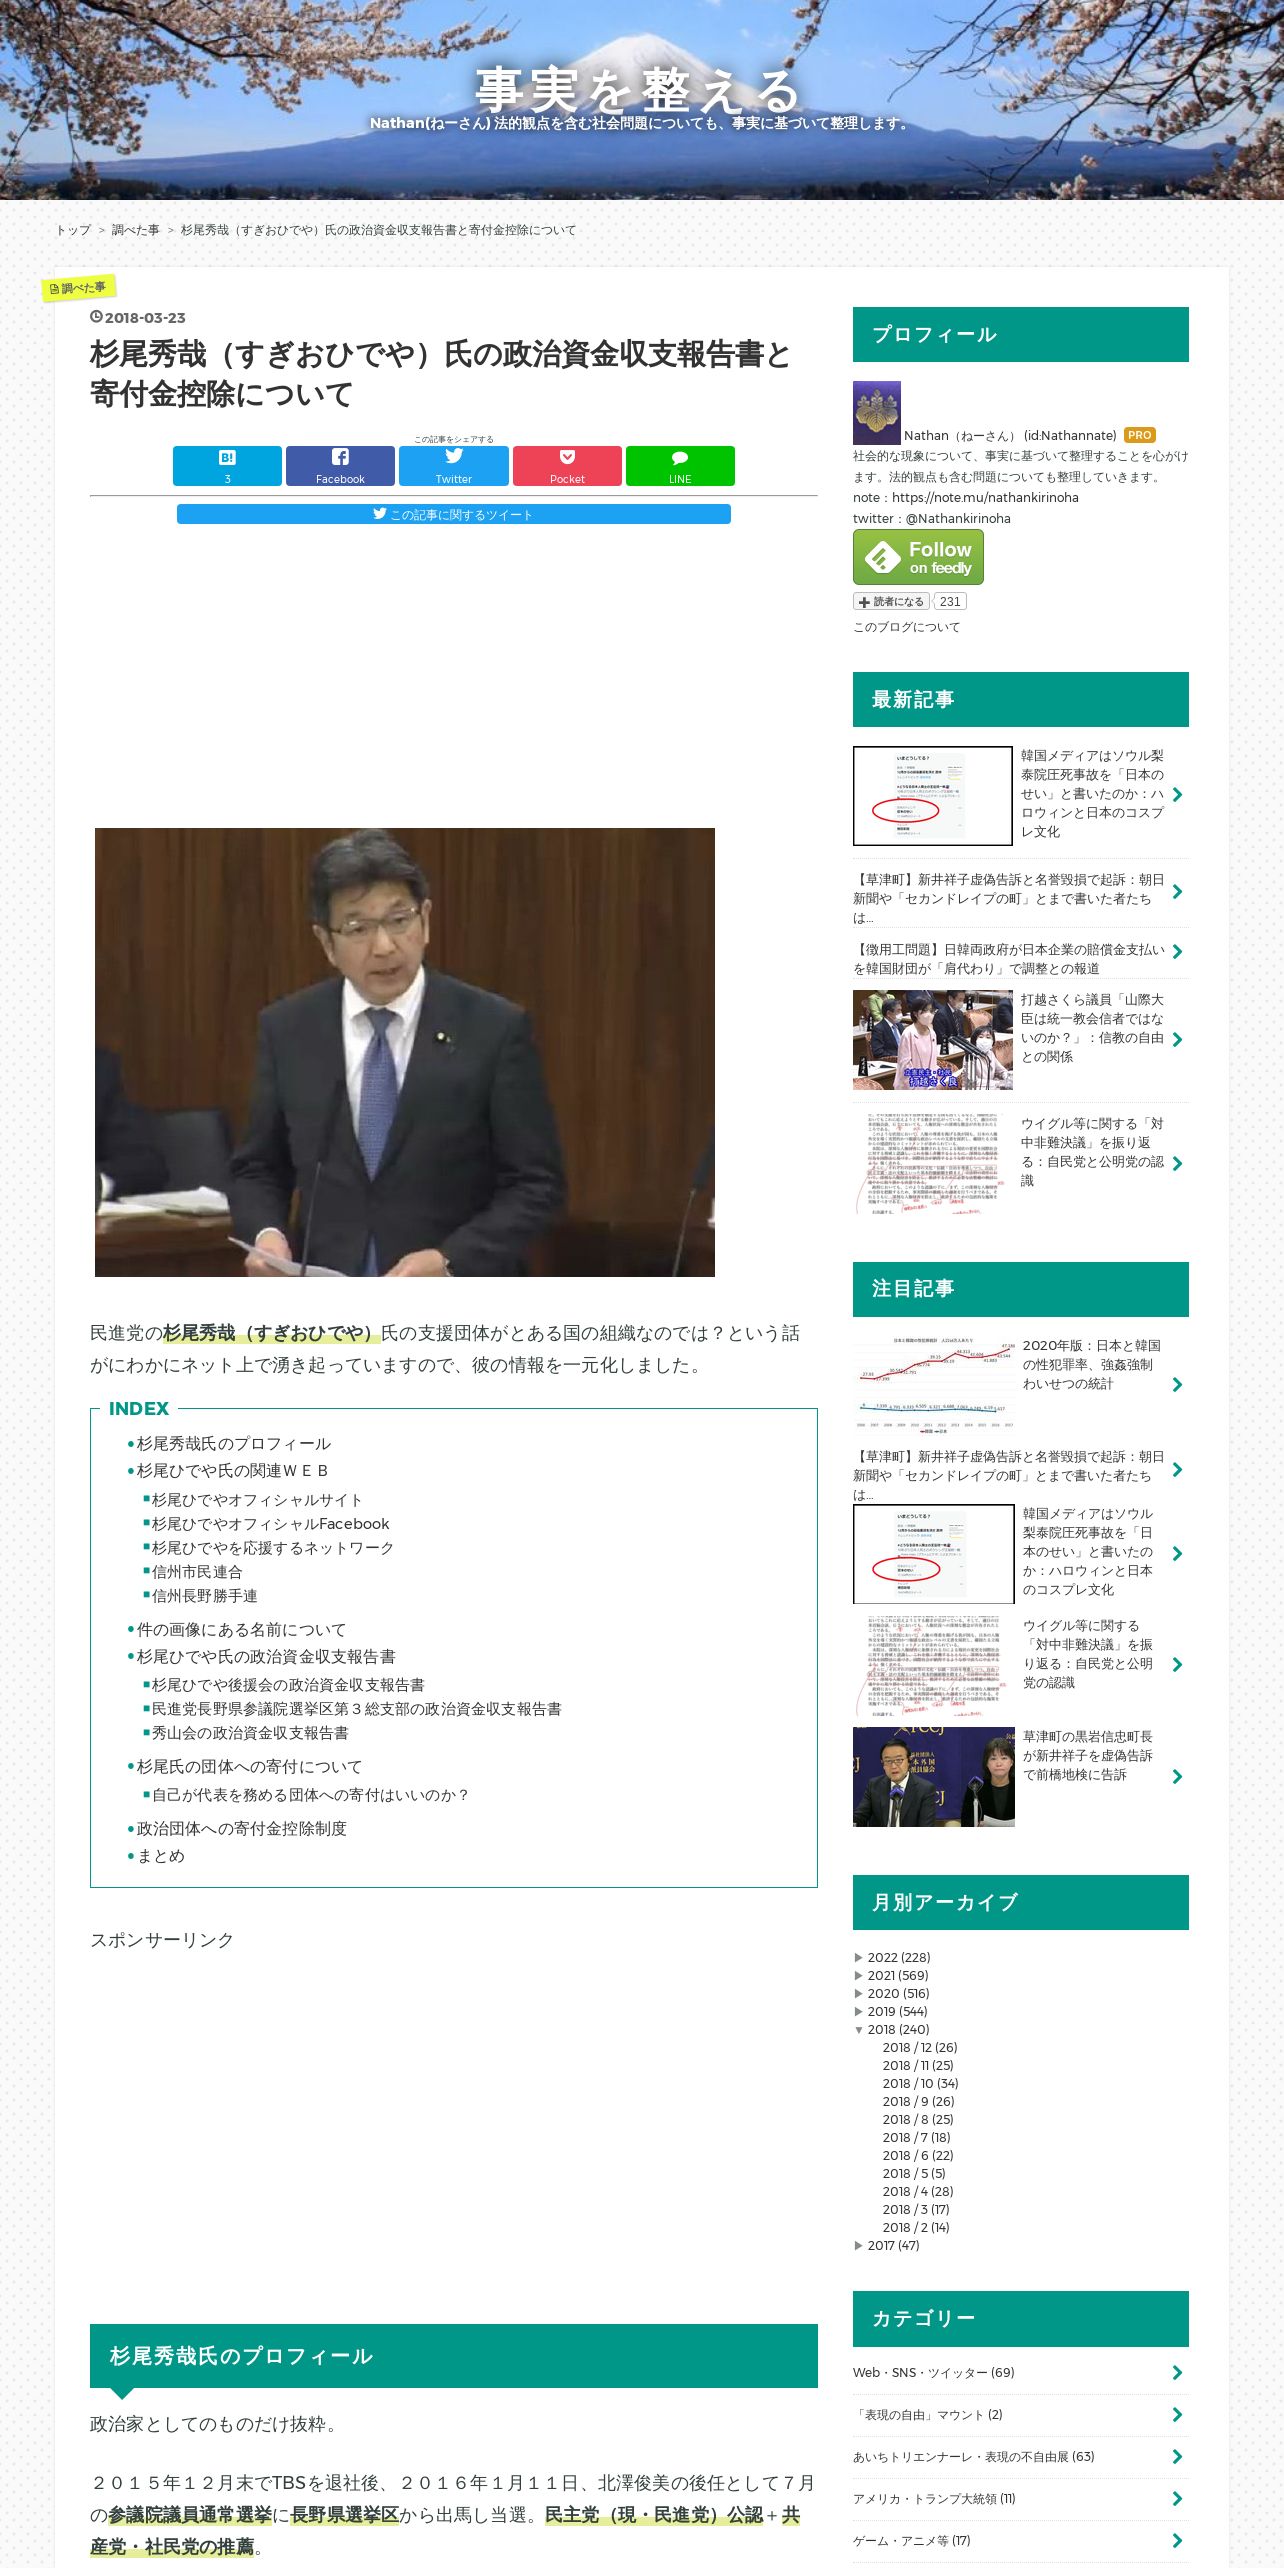Jump to 杉尾ひでやオフィシャルサイト in INDEX
The height and width of the screenshot is (2568, 1284).
click(257, 1500)
